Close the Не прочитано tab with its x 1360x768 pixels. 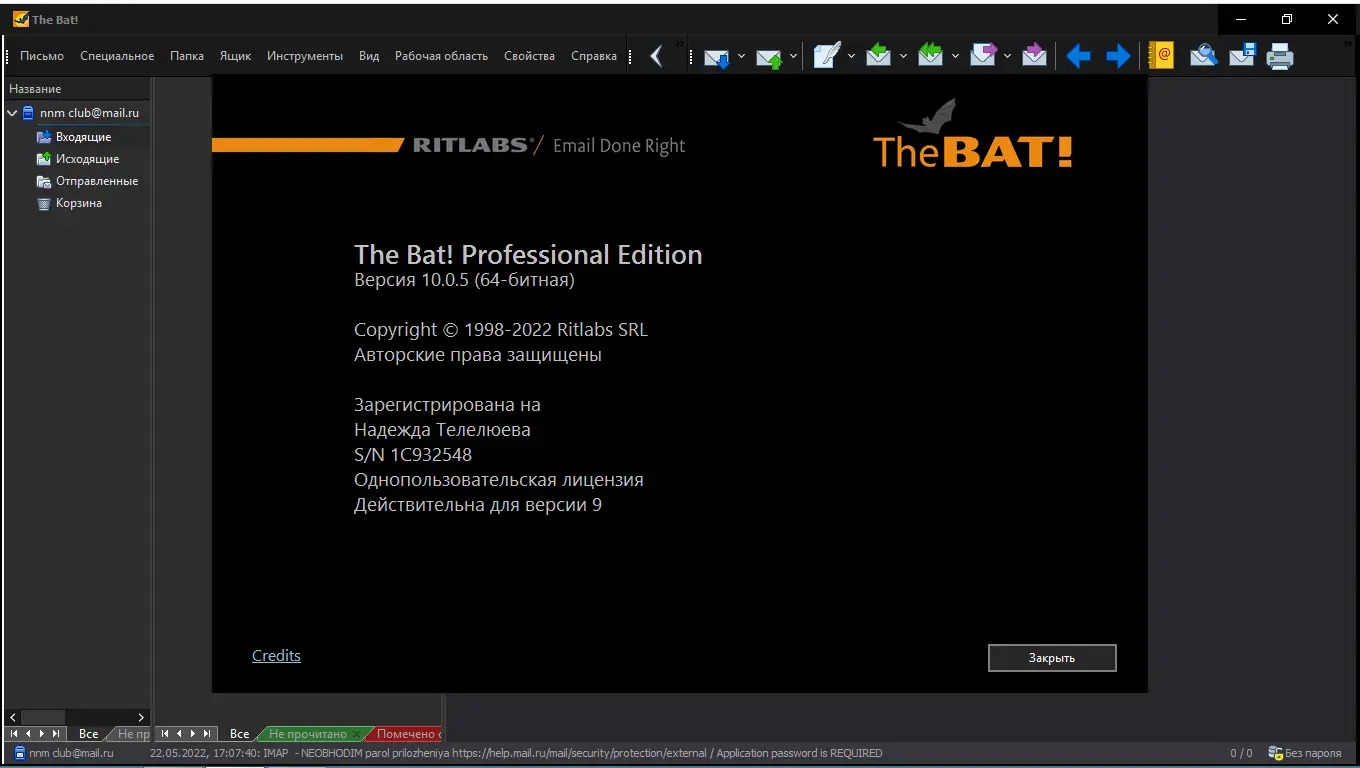pos(357,734)
